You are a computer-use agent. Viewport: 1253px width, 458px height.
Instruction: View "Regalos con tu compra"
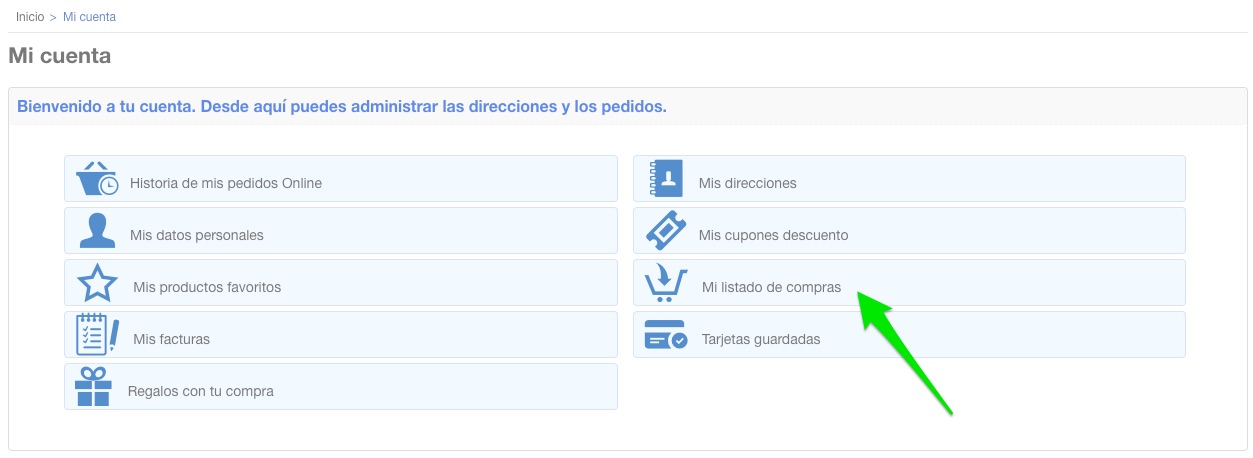[x=201, y=392]
